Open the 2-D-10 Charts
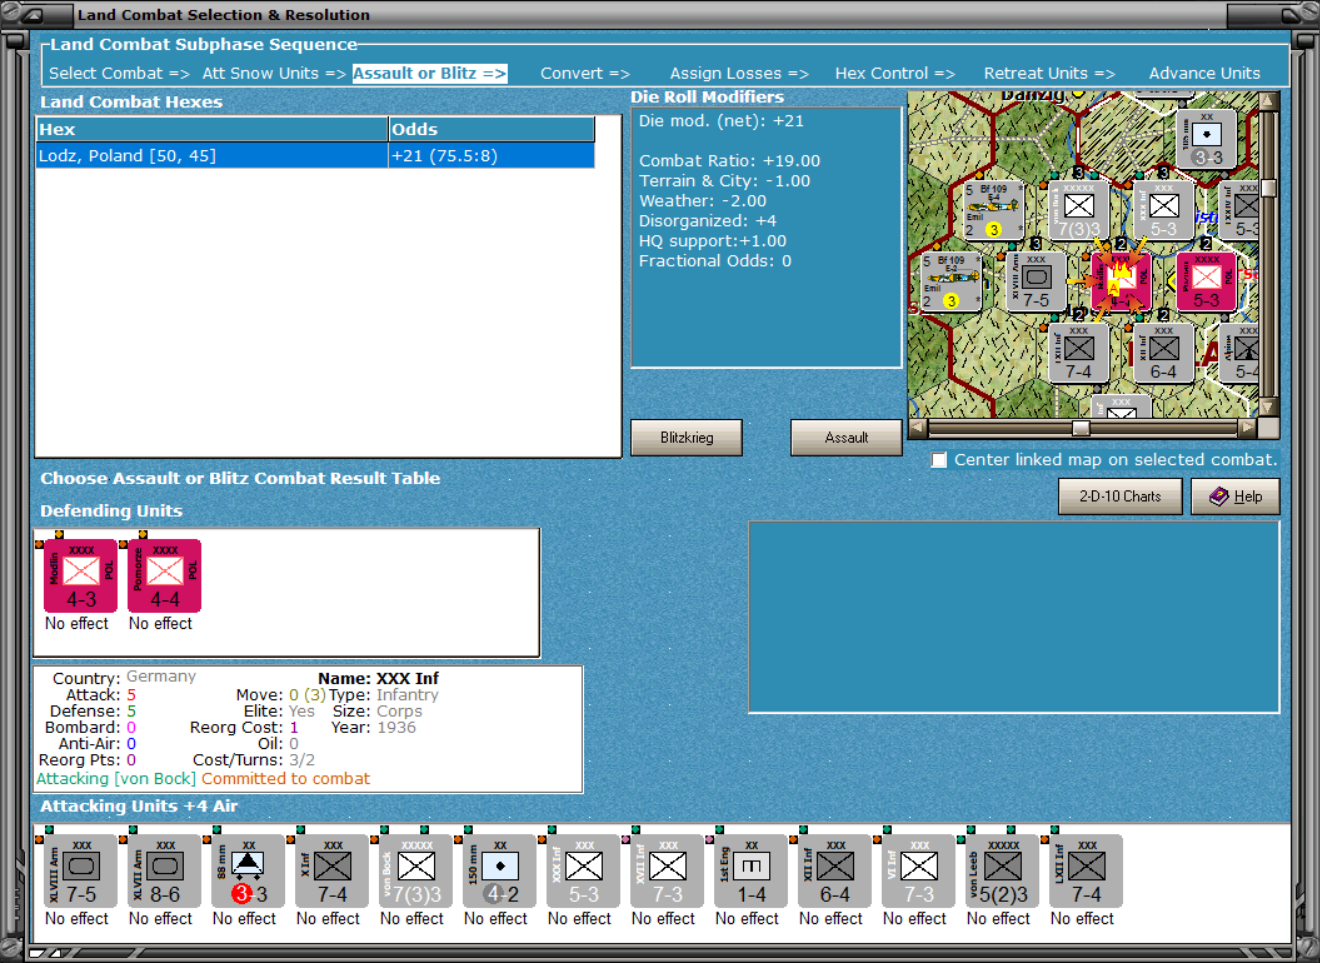The height and width of the screenshot is (963, 1320). 1120,496
